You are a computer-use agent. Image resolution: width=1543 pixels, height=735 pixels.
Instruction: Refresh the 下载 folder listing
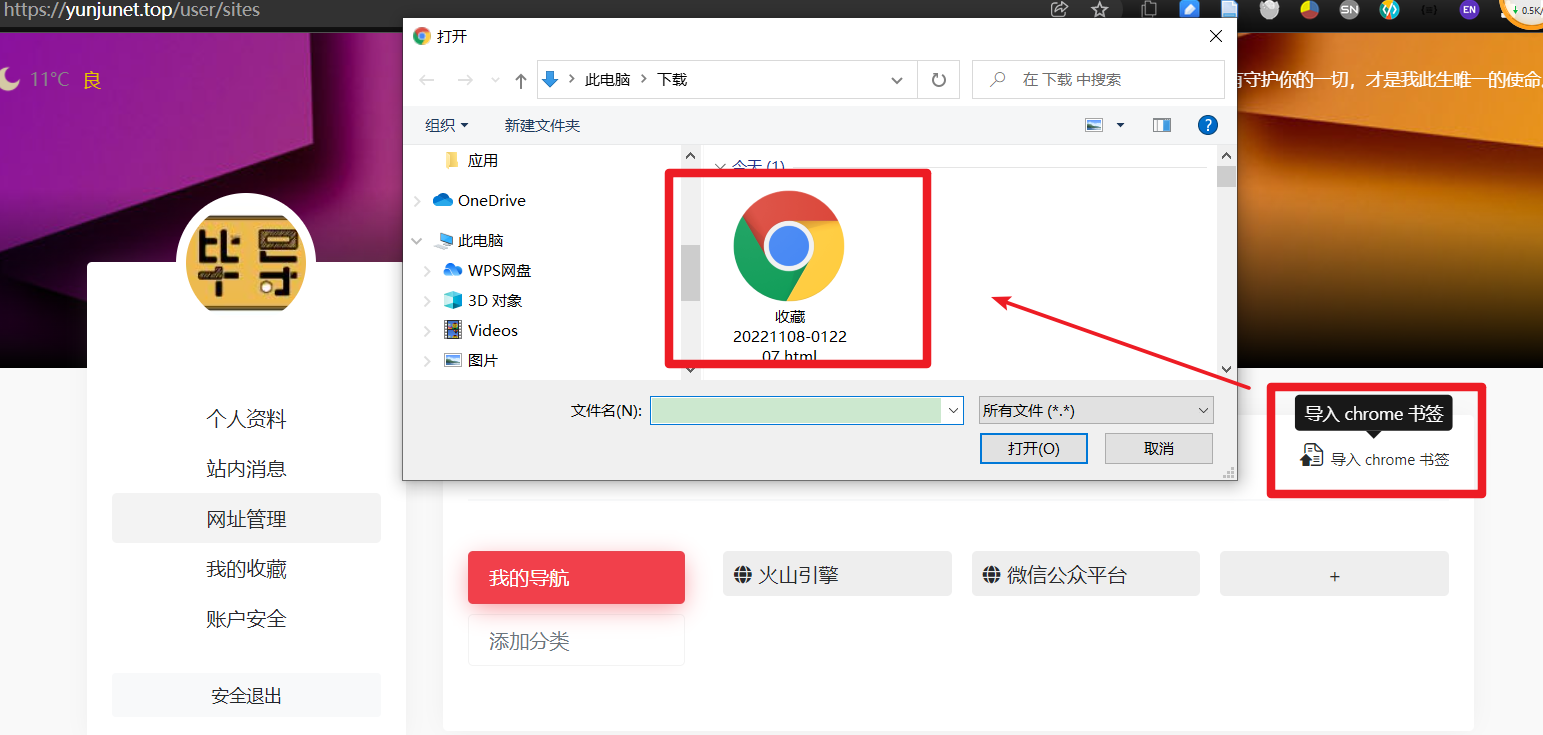(x=938, y=80)
